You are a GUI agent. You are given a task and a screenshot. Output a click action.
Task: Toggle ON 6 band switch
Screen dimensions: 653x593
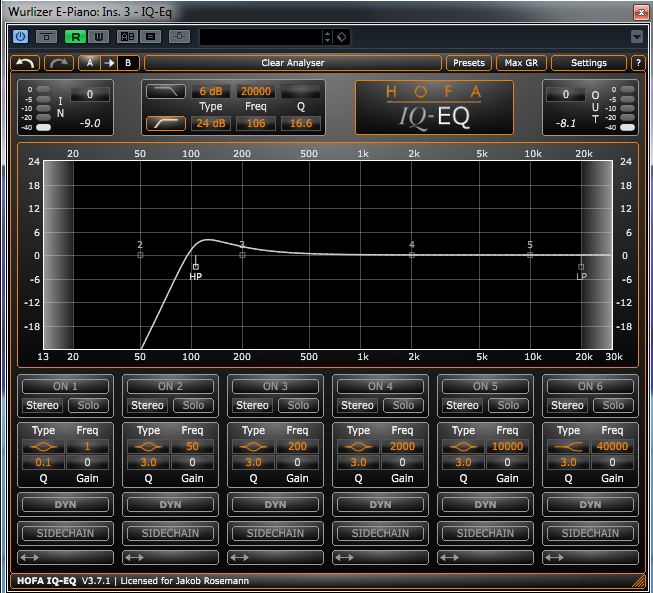[x=590, y=386]
